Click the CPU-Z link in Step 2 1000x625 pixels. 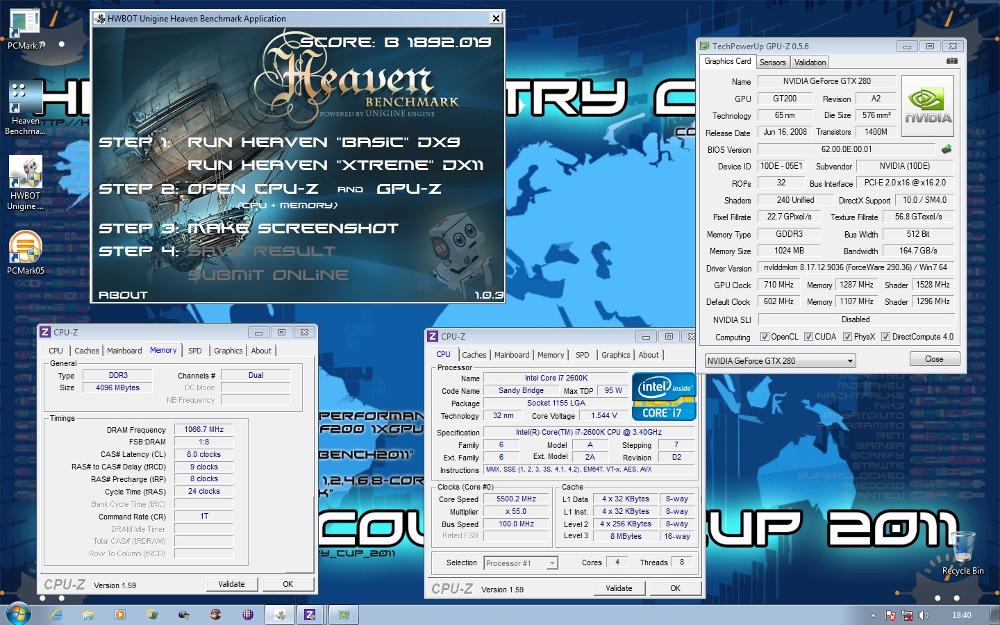tap(287, 189)
